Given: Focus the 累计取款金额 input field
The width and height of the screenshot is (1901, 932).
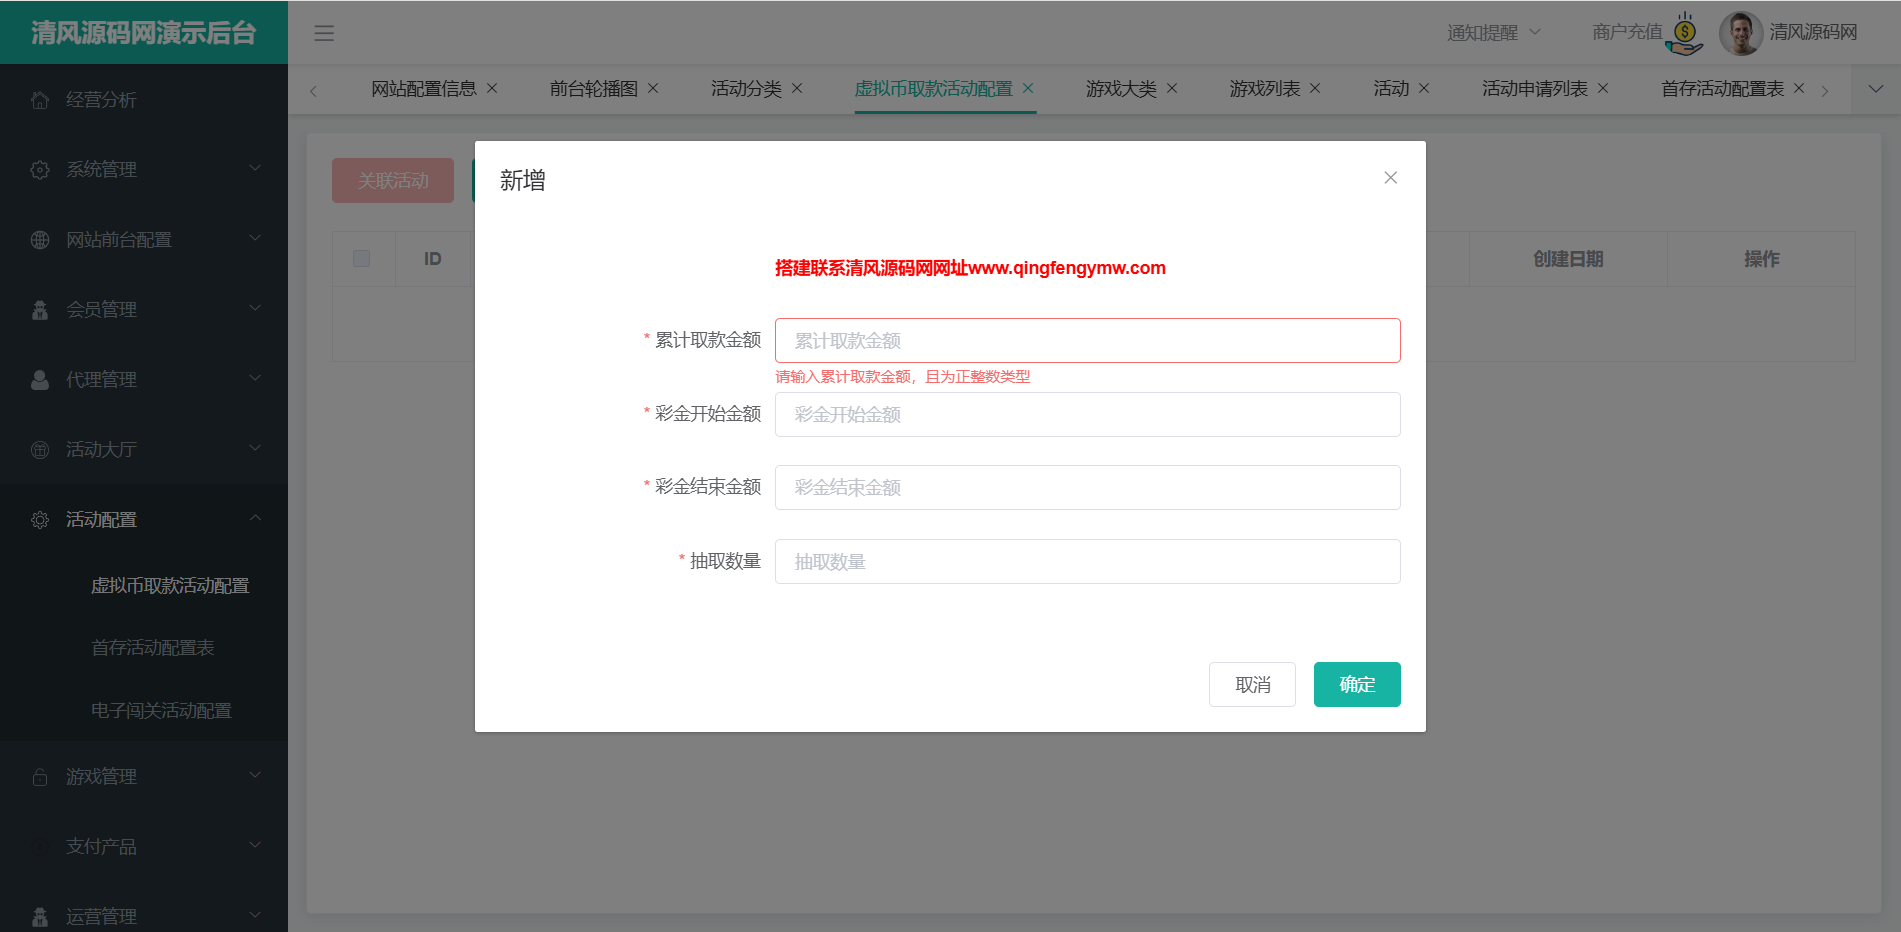Looking at the screenshot, I should coord(1087,341).
